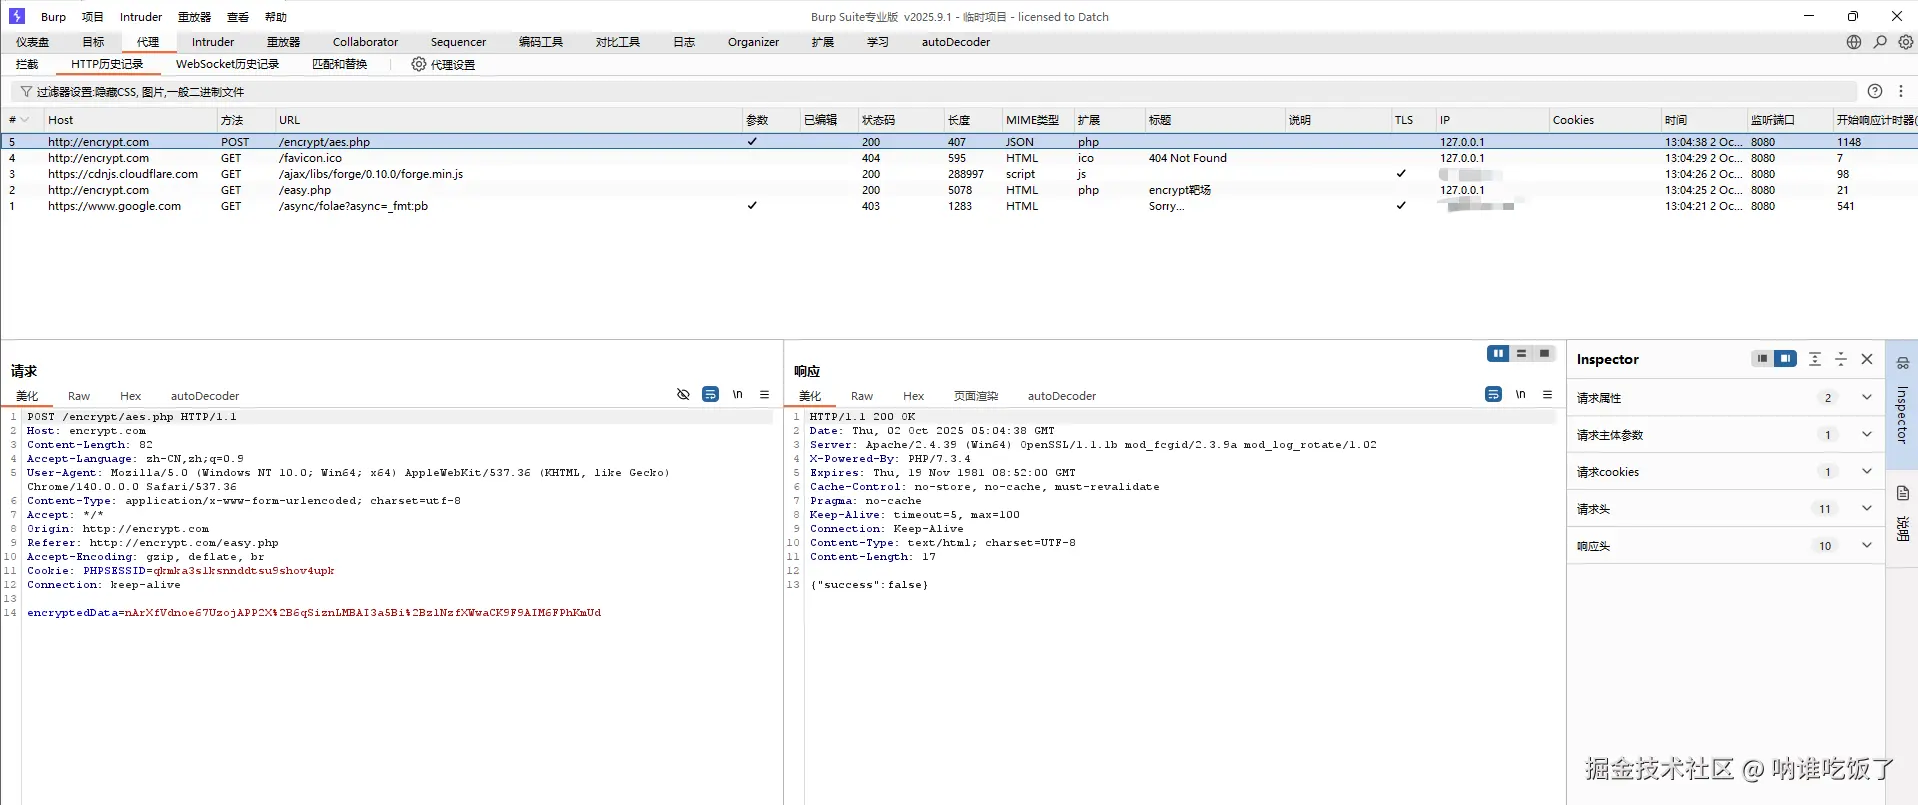Open the request editor hamburger menu
The height and width of the screenshot is (805, 1918).
click(764, 395)
